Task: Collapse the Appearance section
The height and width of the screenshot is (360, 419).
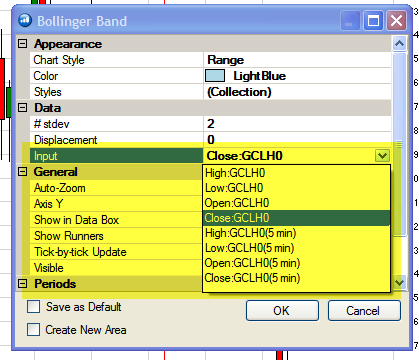Action: point(22,44)
